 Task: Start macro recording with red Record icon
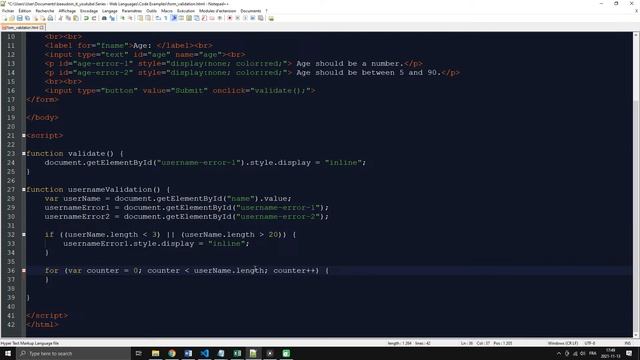click(x=230, y=18)
